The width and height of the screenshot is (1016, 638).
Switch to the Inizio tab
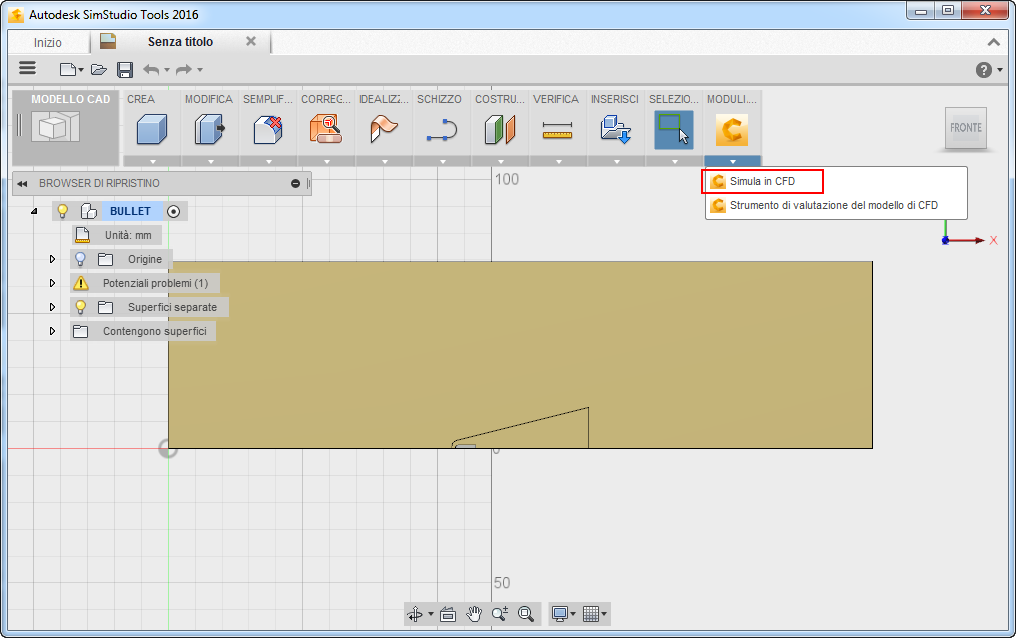coord(48,43)
